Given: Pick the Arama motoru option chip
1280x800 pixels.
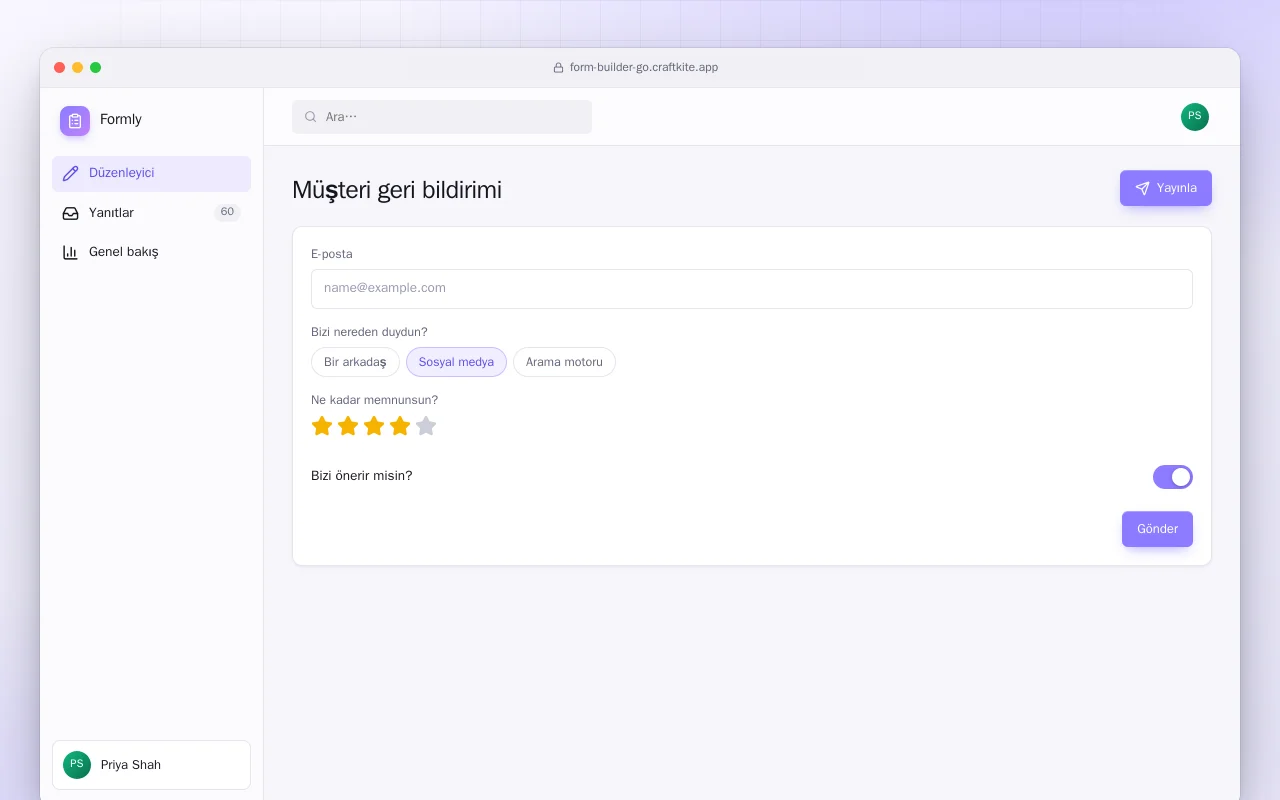Looking at the screenshot, I should (564, 362).
